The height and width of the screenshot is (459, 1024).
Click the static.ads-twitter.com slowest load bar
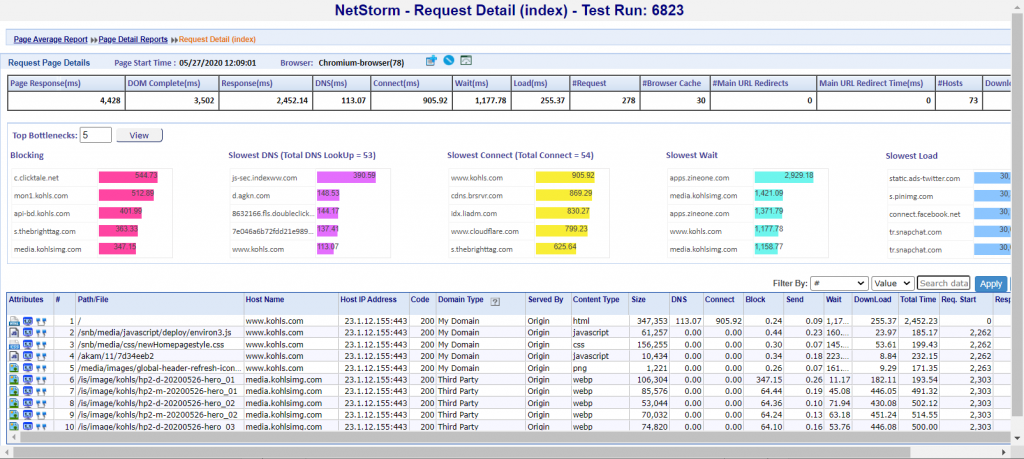pos(991,177)
